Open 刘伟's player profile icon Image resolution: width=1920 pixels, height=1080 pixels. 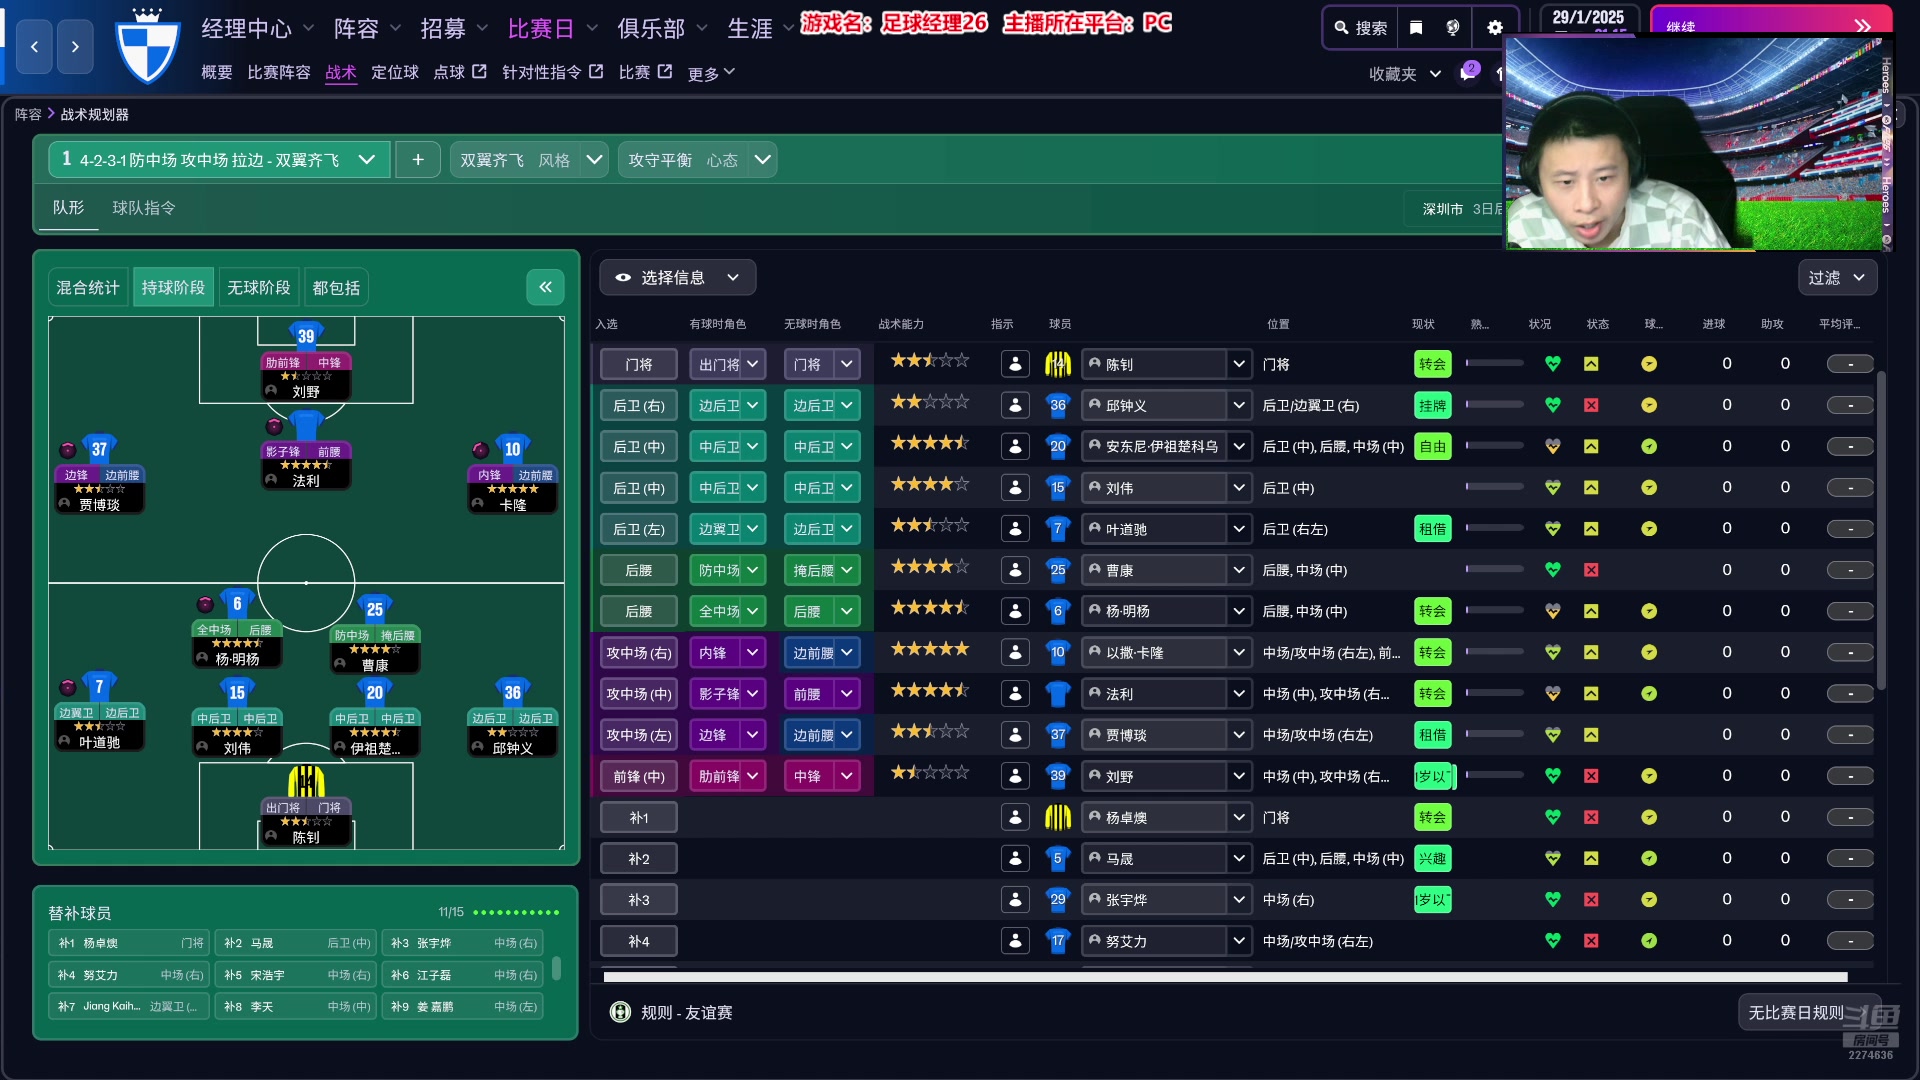point(1015,487)
